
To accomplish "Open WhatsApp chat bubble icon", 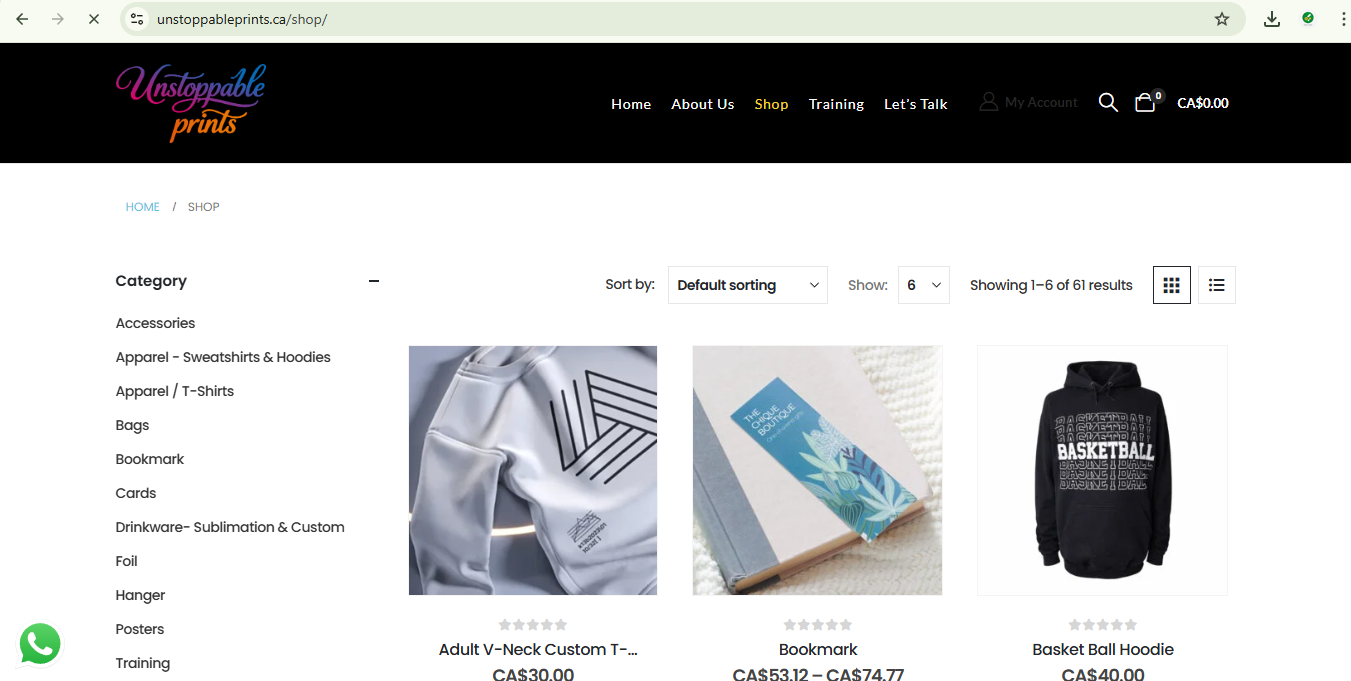I will (x=40, y=644).
